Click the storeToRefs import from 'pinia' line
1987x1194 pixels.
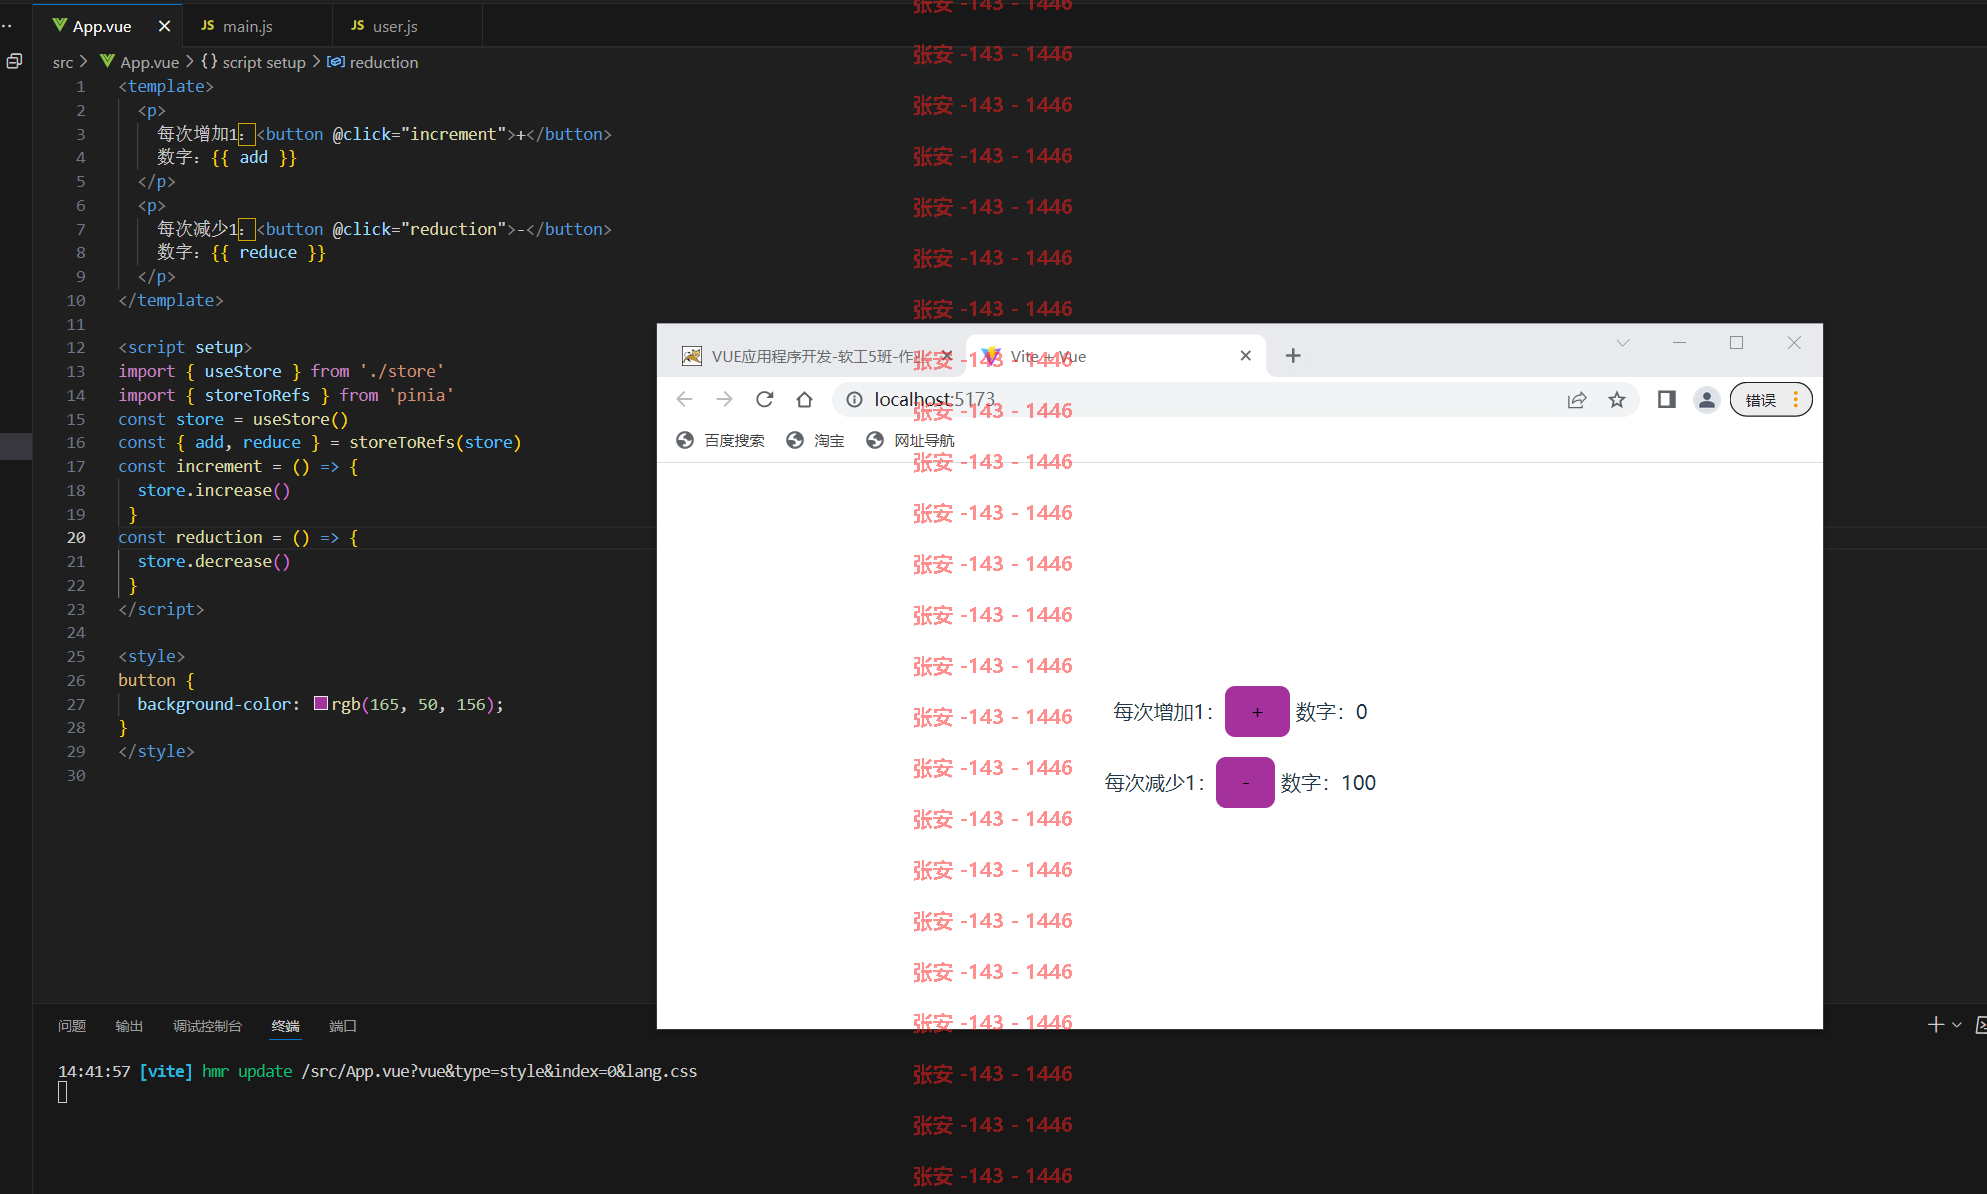286,396
